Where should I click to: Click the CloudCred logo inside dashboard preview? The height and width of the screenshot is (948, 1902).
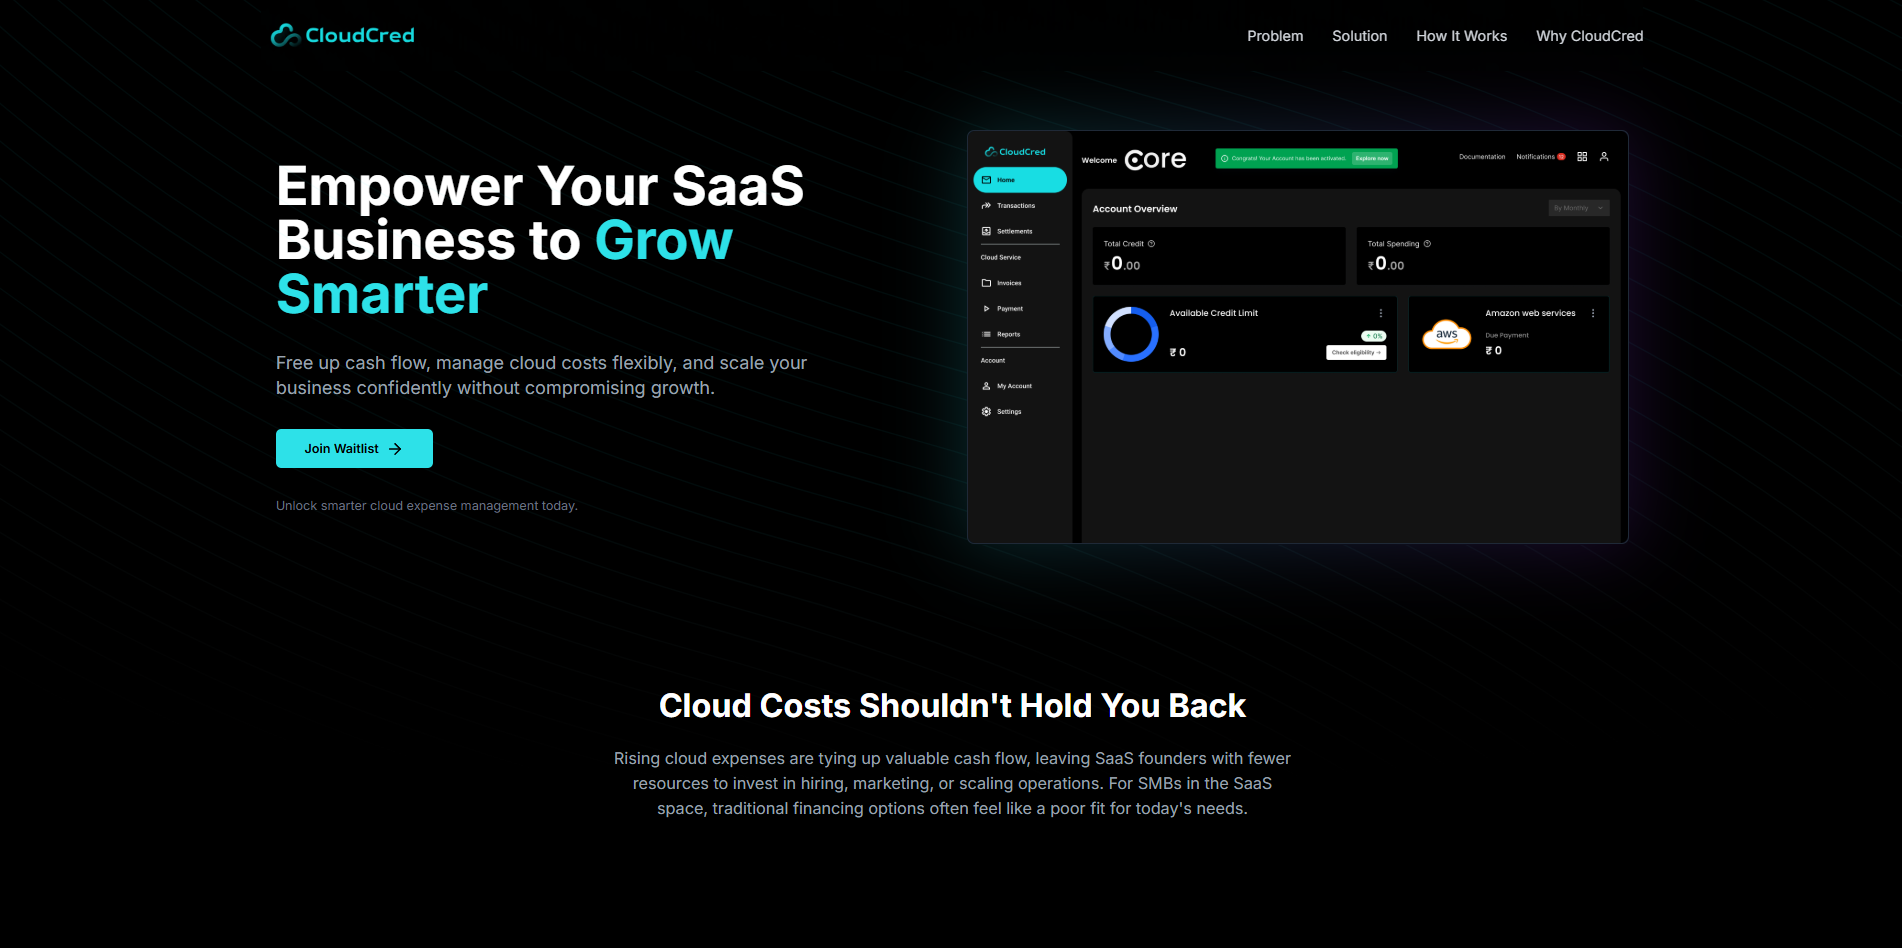(x=1015, y=152)
